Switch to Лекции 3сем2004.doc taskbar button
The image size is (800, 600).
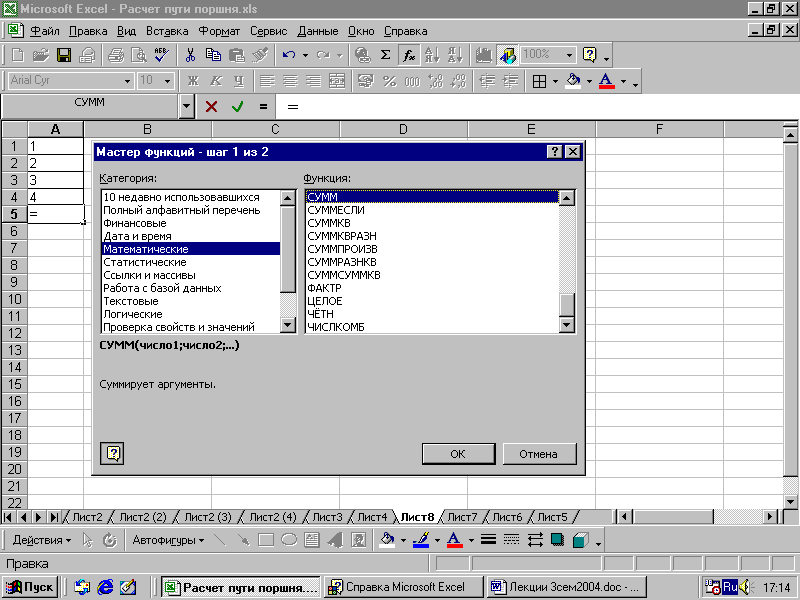567,587
